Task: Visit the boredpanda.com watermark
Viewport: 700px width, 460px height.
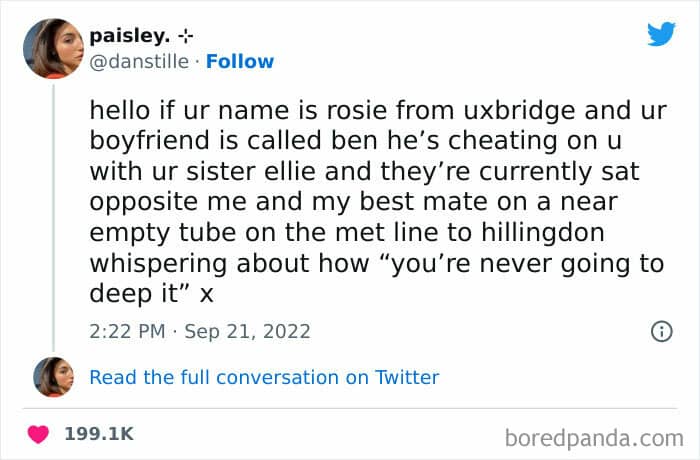Action: (x=594, y=439)
